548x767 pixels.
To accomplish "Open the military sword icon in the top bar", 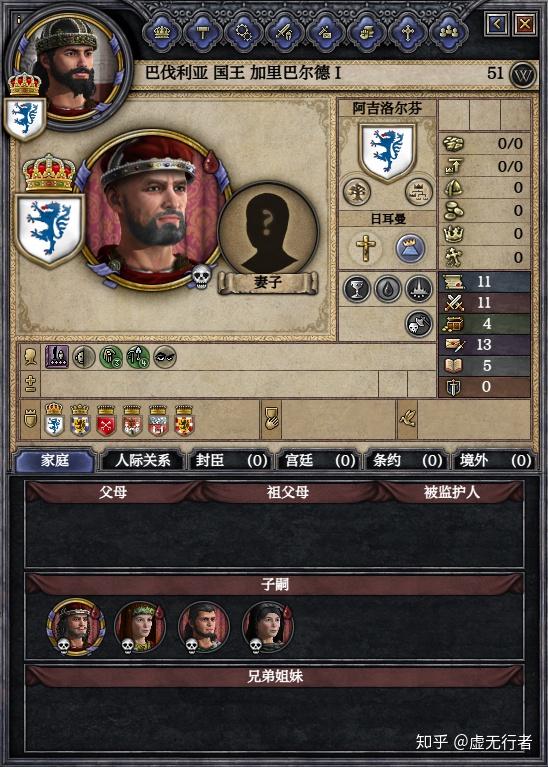I will click(284, 33).
